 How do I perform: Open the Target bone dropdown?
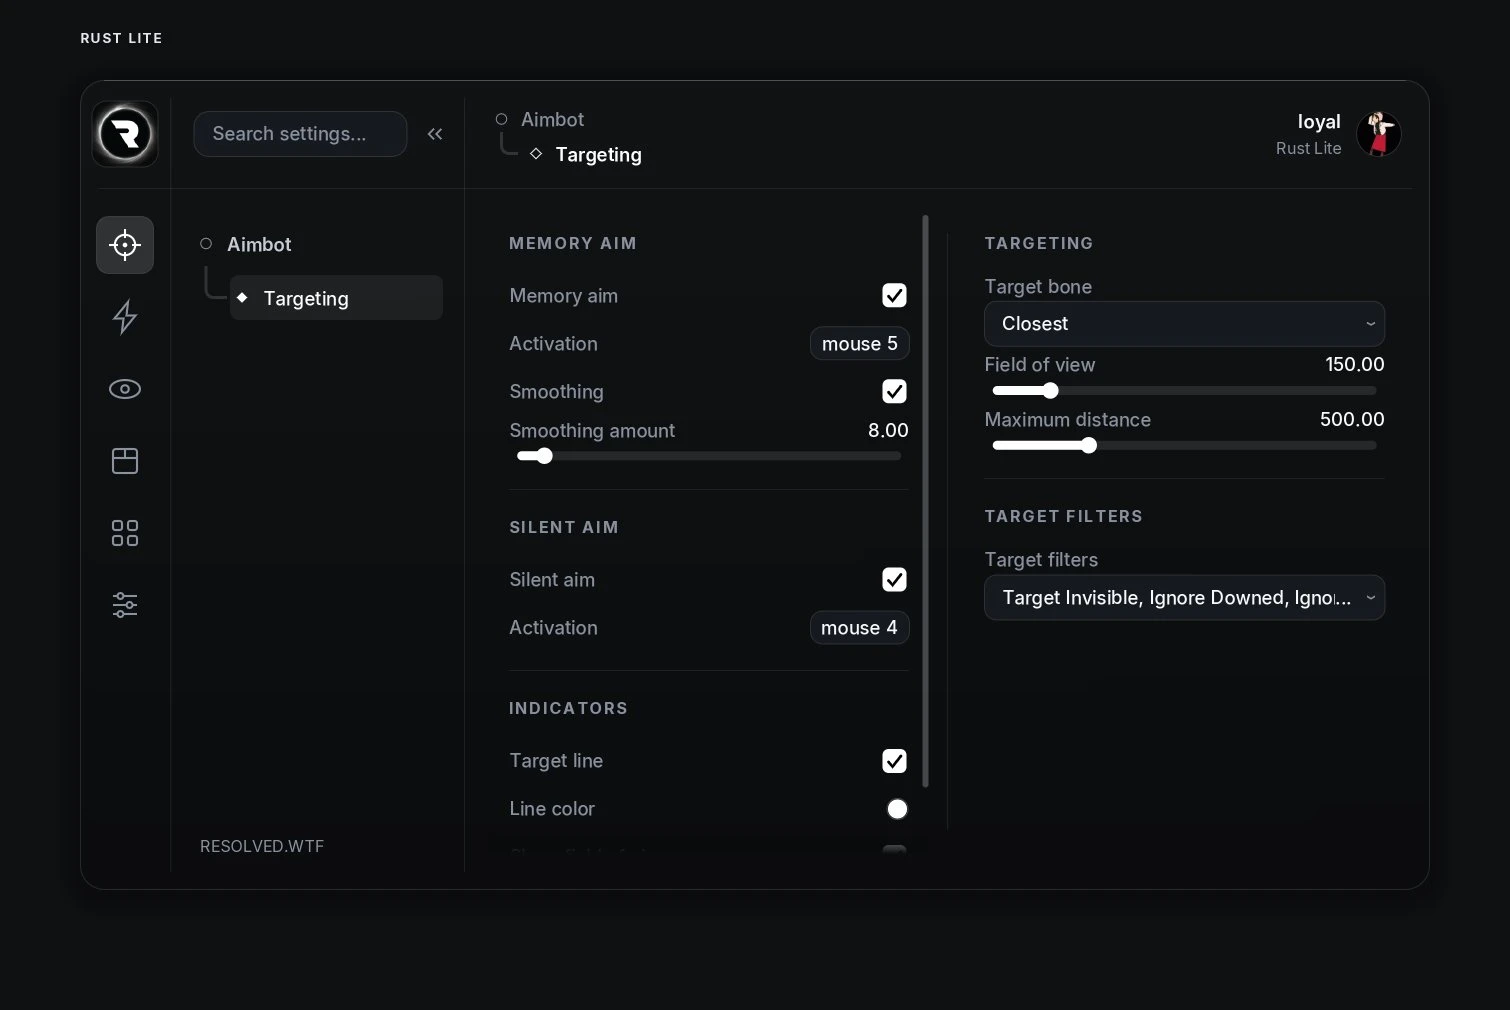coord(1184,324)
